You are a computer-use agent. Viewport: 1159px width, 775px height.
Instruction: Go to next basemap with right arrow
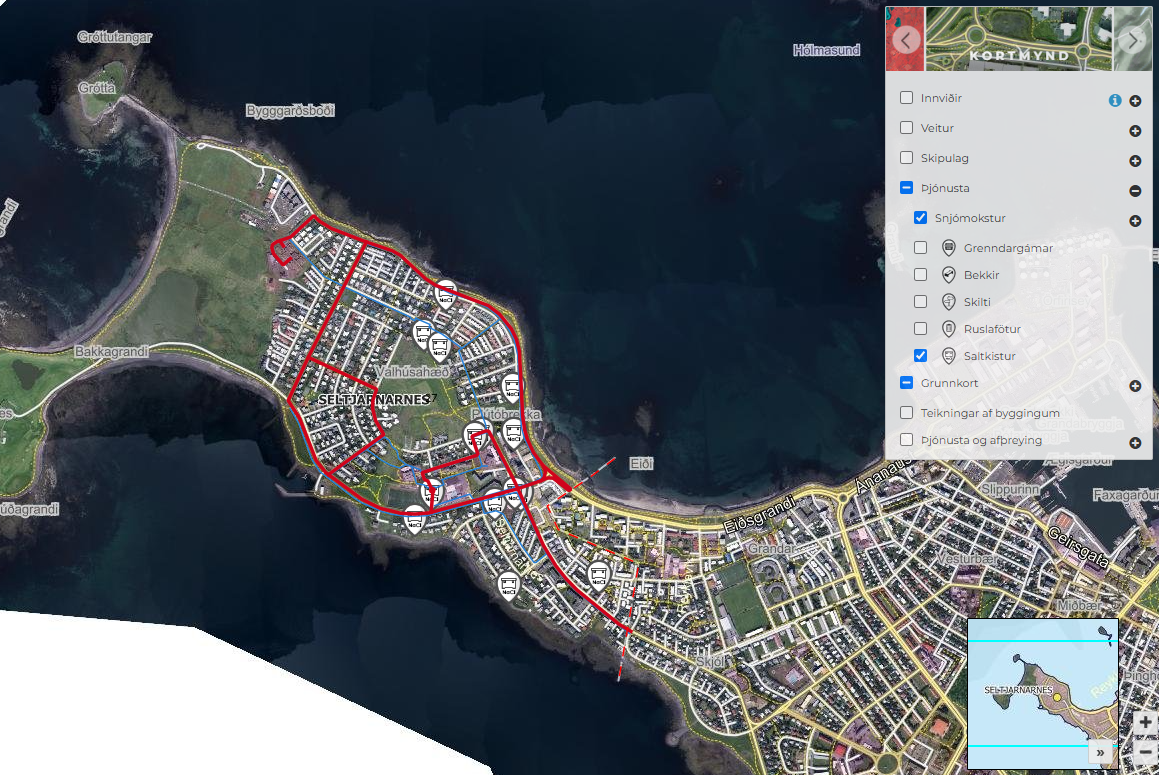click(1132, 40)
